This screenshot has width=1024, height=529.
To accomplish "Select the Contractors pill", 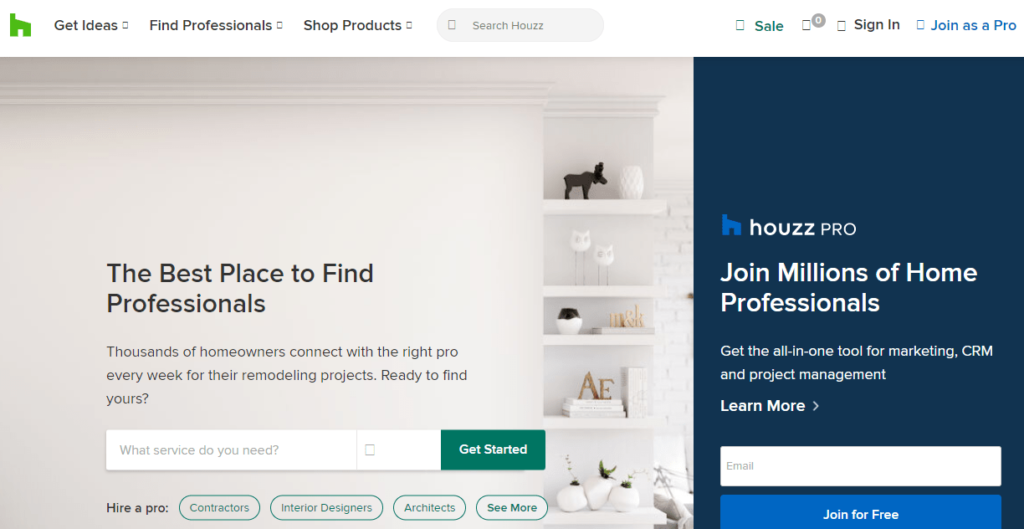I will pos(219,507).
